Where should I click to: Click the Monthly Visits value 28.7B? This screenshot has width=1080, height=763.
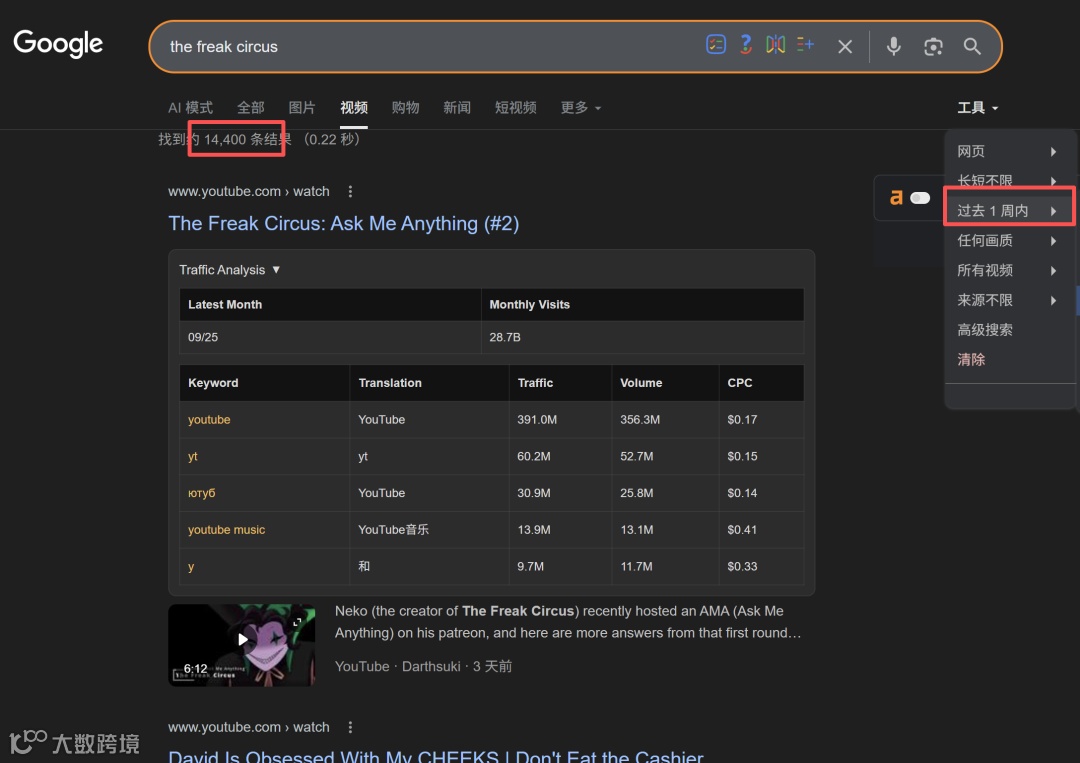tap(505, 337)
